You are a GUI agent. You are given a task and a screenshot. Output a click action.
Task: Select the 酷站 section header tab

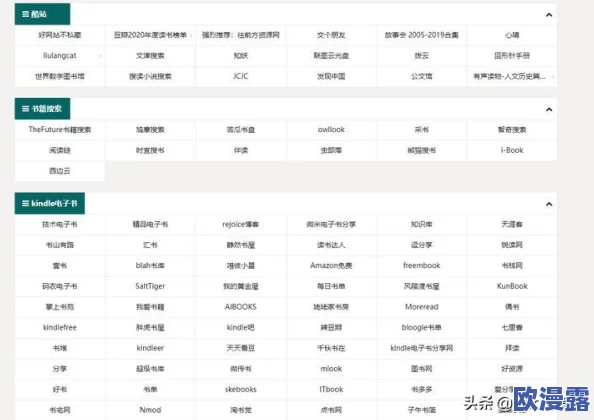(x=42, y=14)
